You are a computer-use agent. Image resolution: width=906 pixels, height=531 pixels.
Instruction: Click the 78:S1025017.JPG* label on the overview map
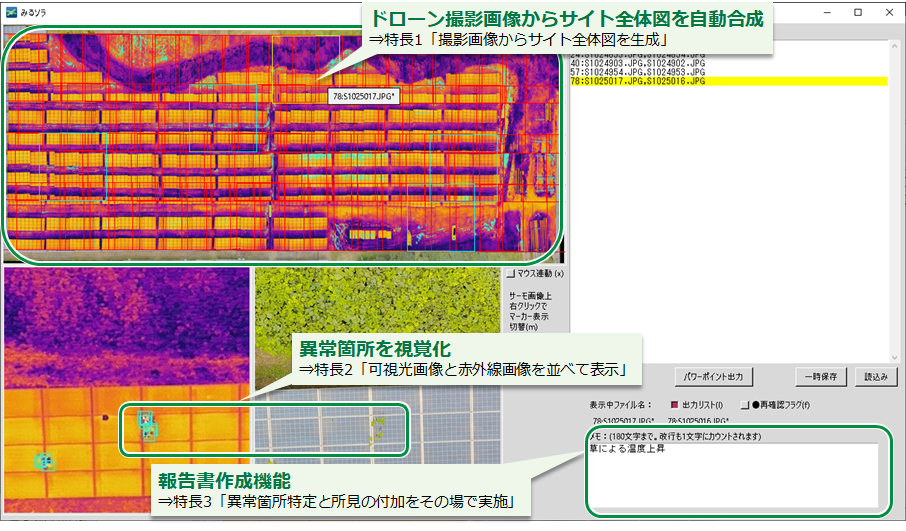click(363, 96)
